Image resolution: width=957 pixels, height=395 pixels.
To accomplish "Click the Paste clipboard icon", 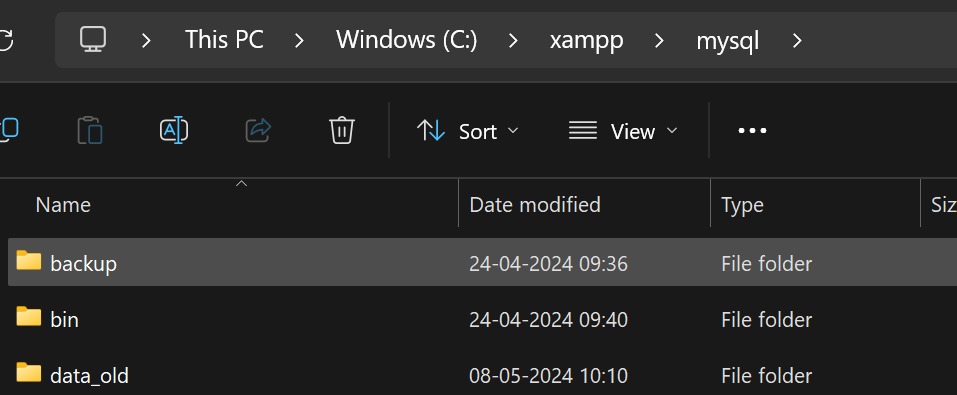I will tap(90, 131).
